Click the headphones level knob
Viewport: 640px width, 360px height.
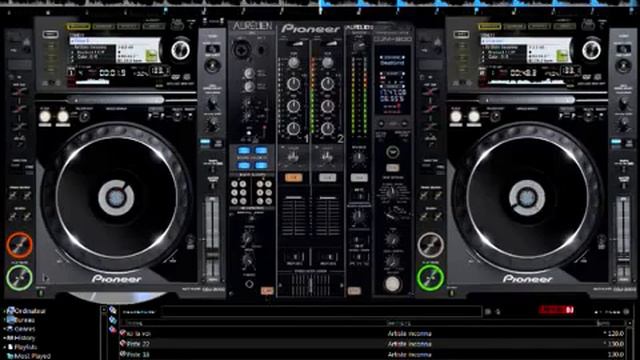point(248,260)
